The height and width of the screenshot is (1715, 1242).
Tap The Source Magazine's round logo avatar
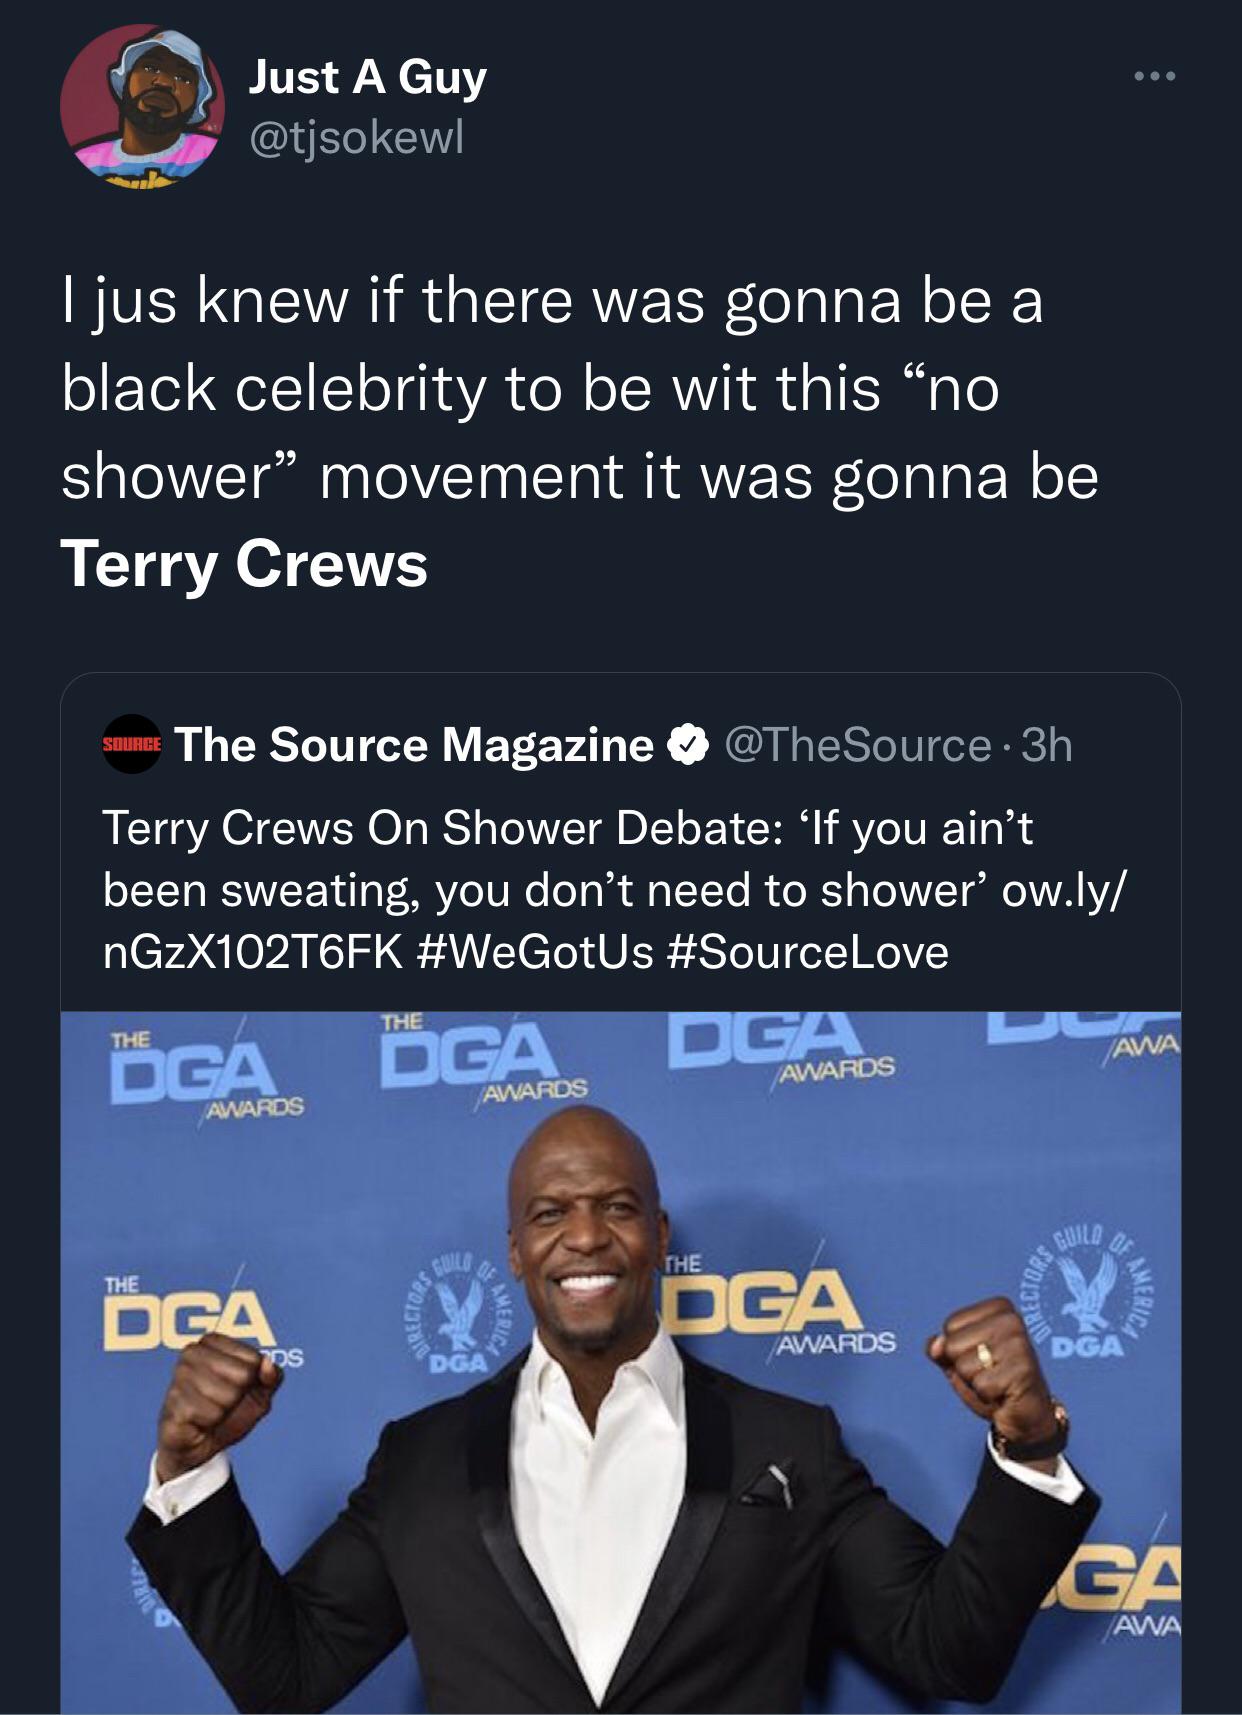[132, 745]
